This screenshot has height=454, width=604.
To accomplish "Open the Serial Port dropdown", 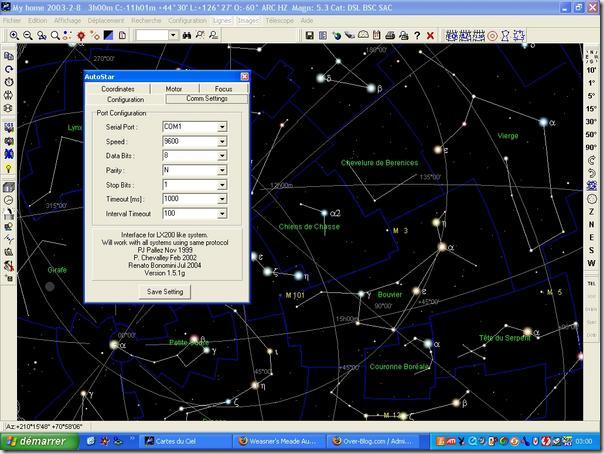I will click(x=222, y=127).
